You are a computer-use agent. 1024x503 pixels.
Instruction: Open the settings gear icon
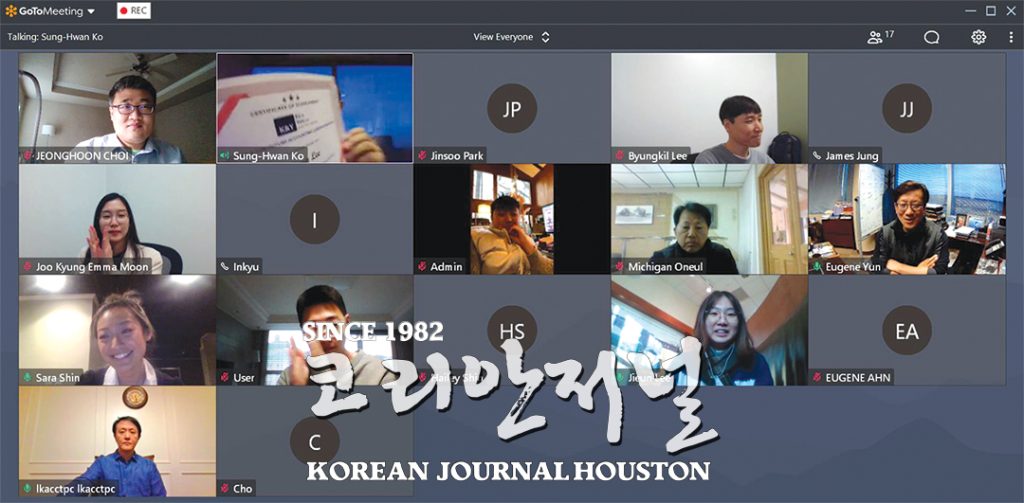click(978, 37)
